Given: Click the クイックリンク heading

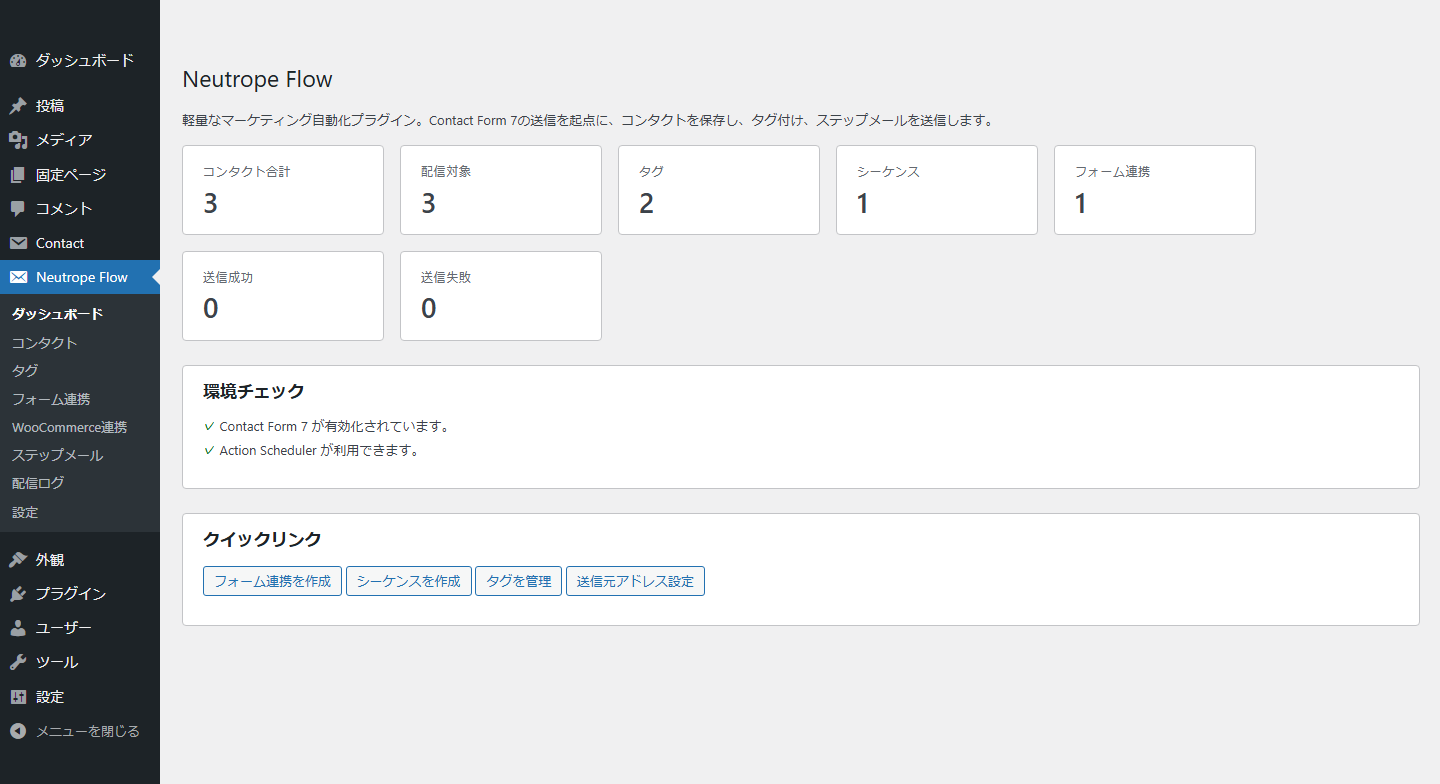Looking at the screenshot, I should tap(262, 539).
